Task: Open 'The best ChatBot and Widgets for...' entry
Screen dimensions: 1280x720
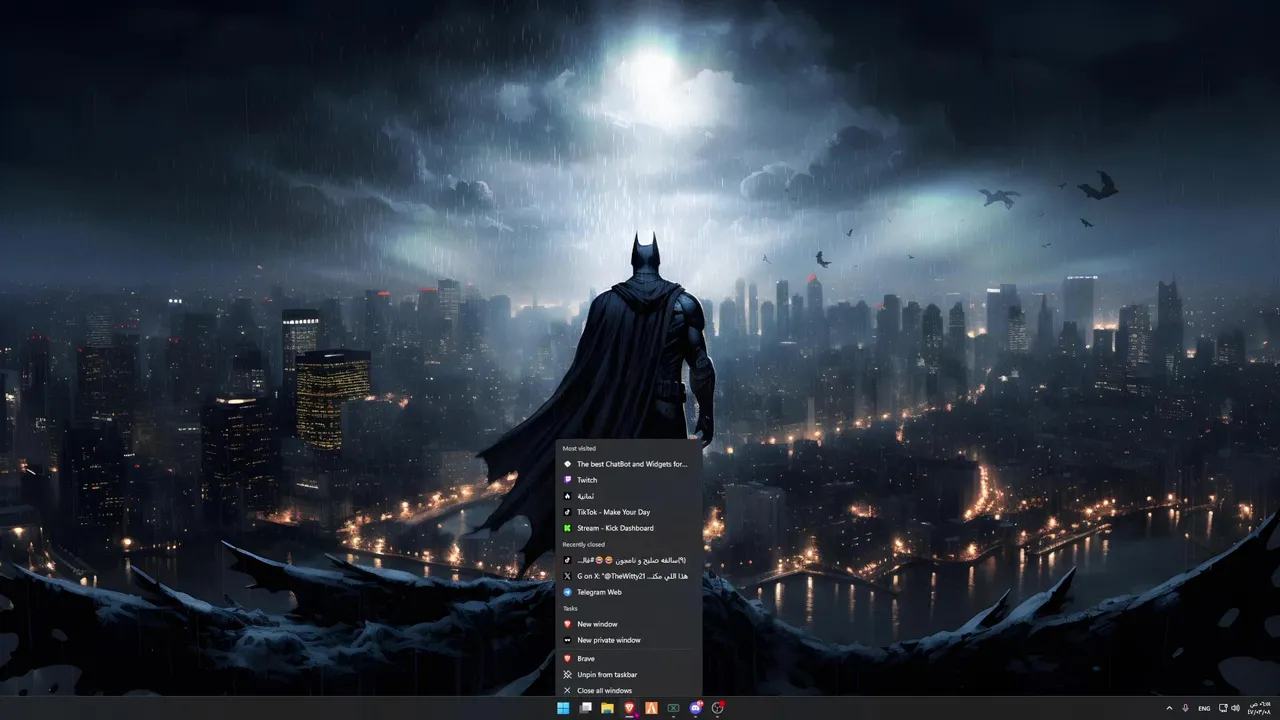Action: coord(629,464)
